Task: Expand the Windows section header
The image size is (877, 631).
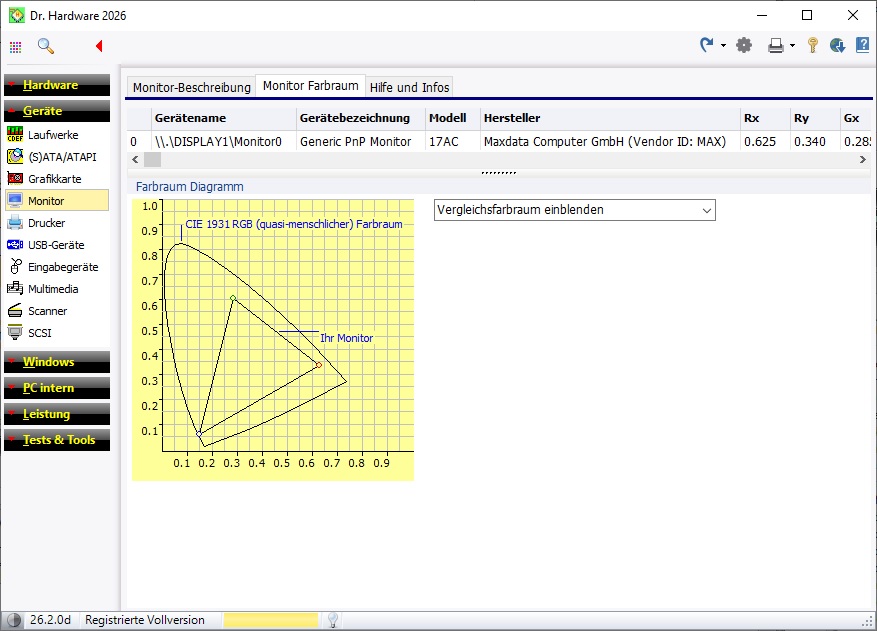Action: pyautogui.click(x=56, y=362)
